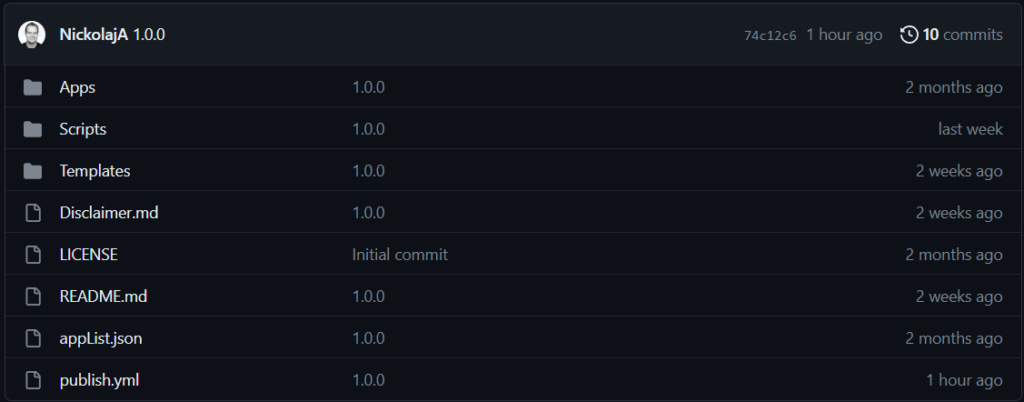Open commit hash 74c12c6
This screenshot has height=402, width=1024.
(x=770, y=36)
